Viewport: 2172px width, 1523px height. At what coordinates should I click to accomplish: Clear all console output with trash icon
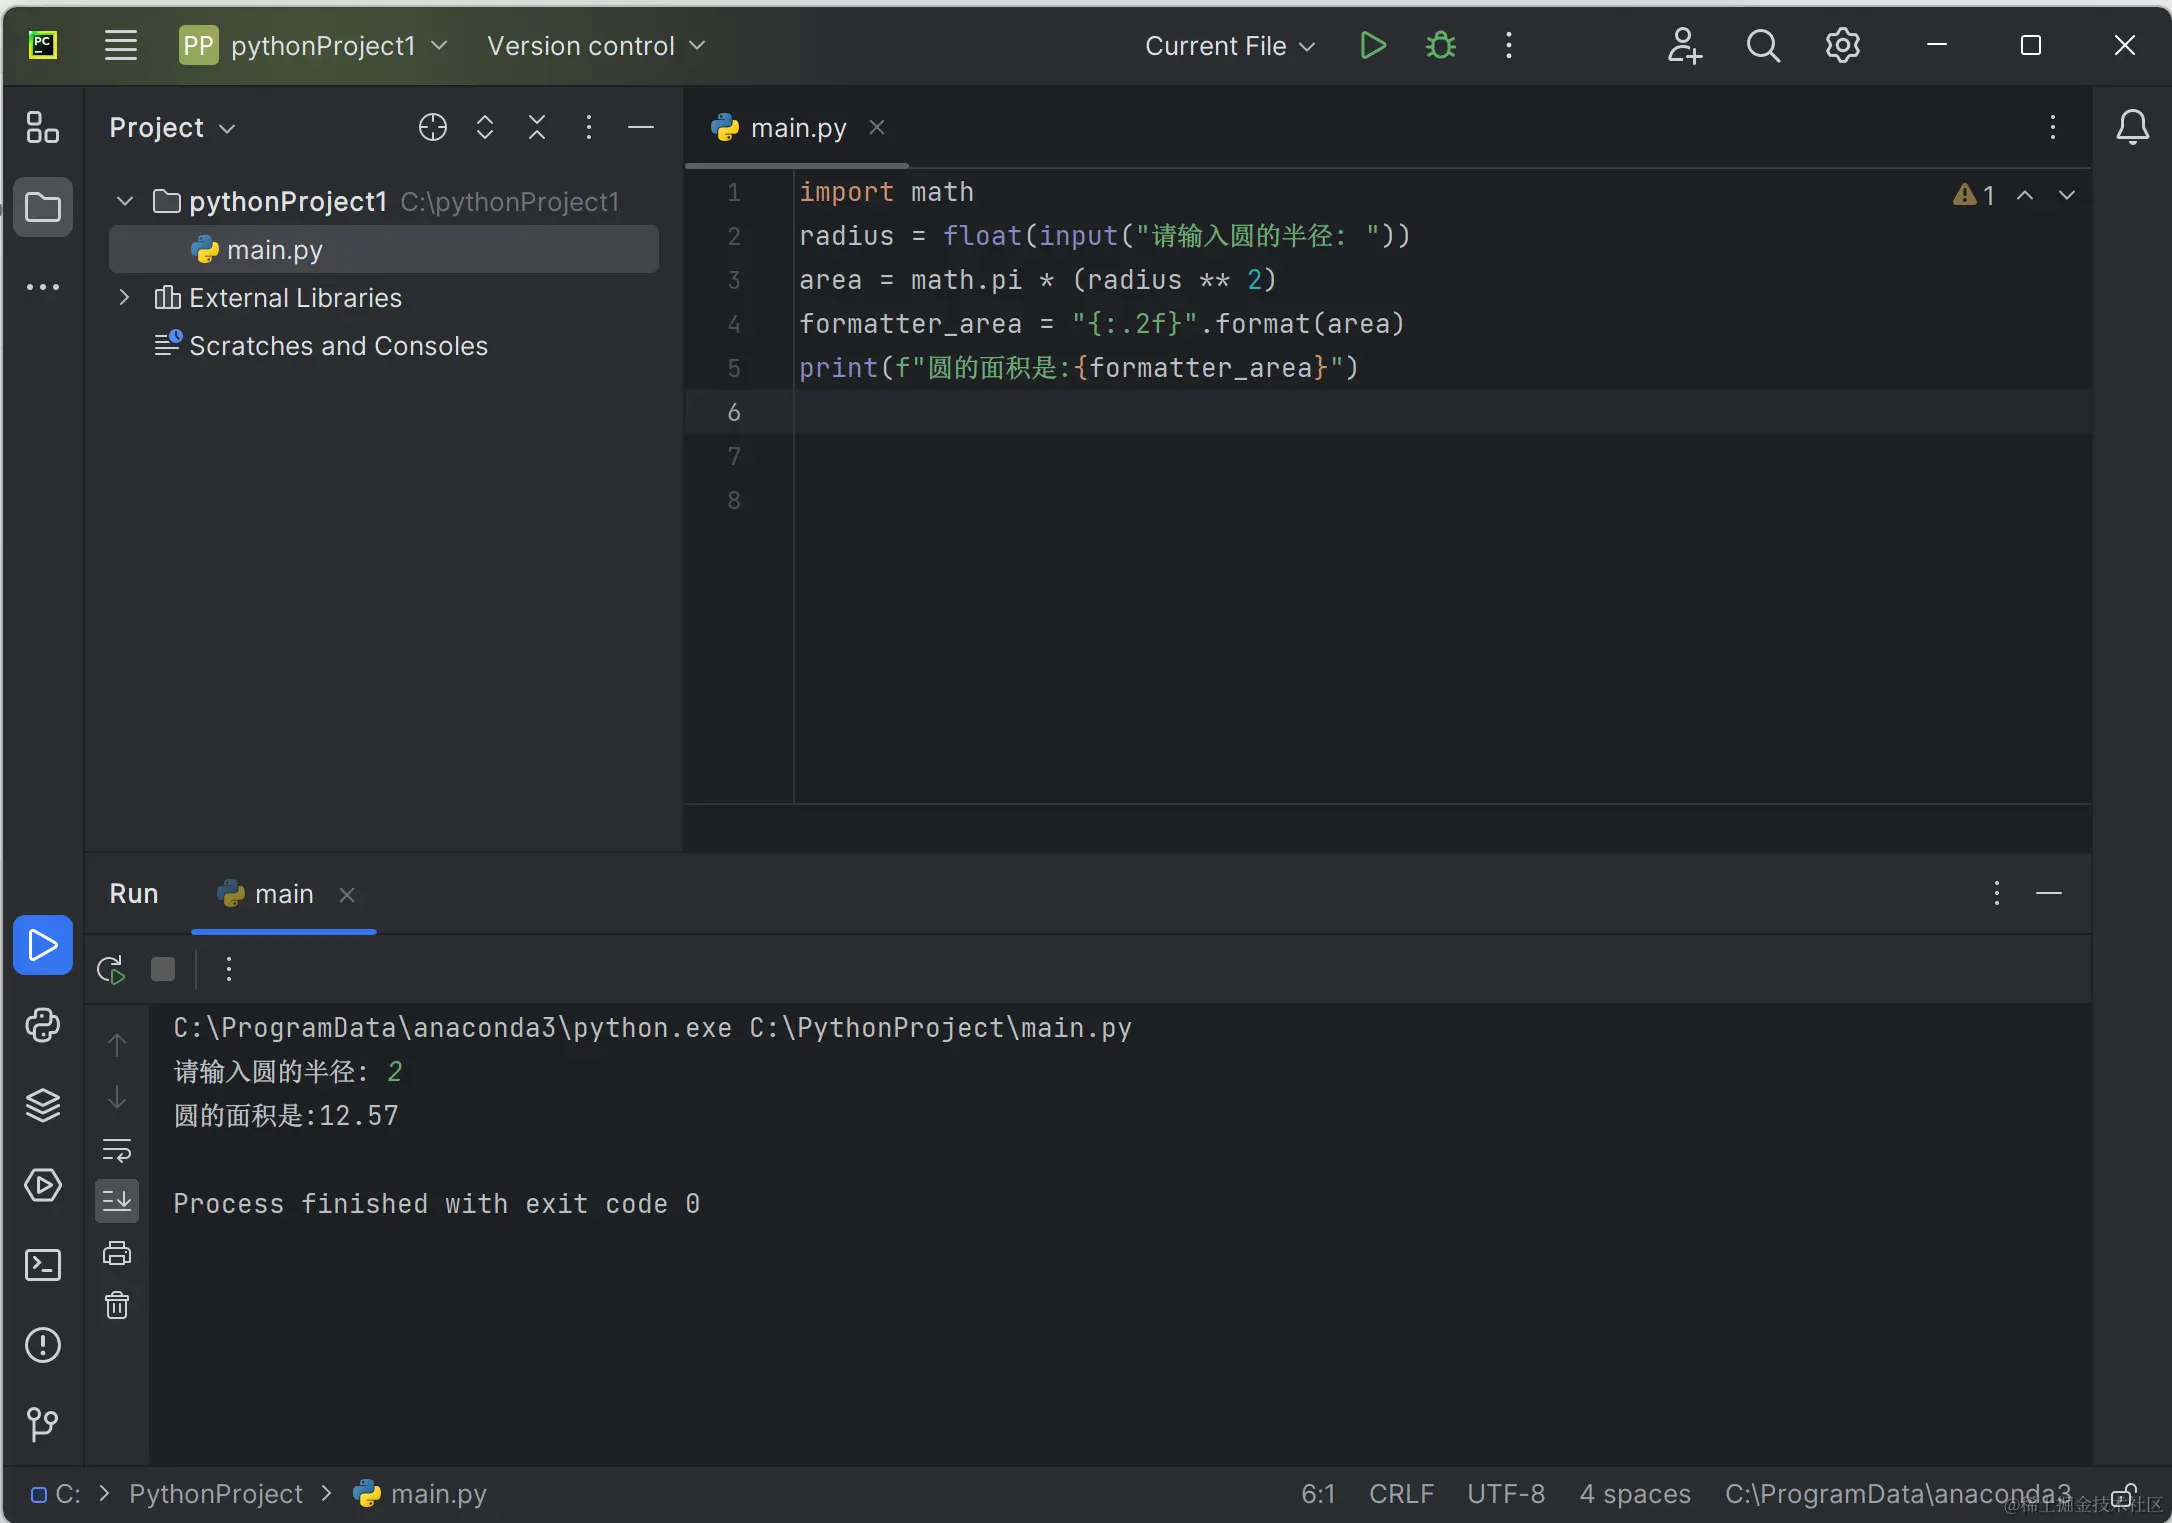(x=117, y=1305)
